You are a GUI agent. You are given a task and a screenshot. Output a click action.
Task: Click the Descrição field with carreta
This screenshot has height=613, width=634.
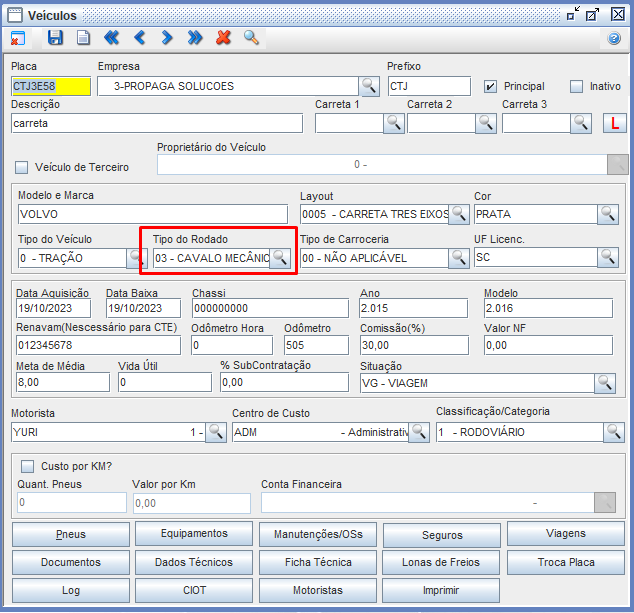157,123
